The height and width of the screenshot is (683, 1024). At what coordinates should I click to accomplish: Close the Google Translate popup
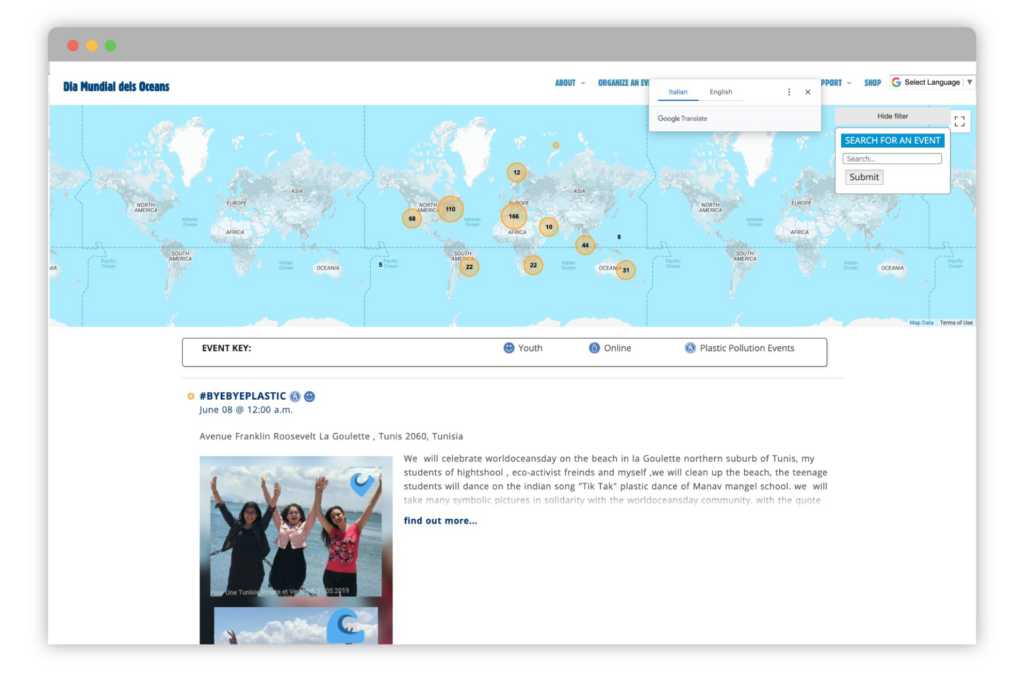(x=808, y=92)
